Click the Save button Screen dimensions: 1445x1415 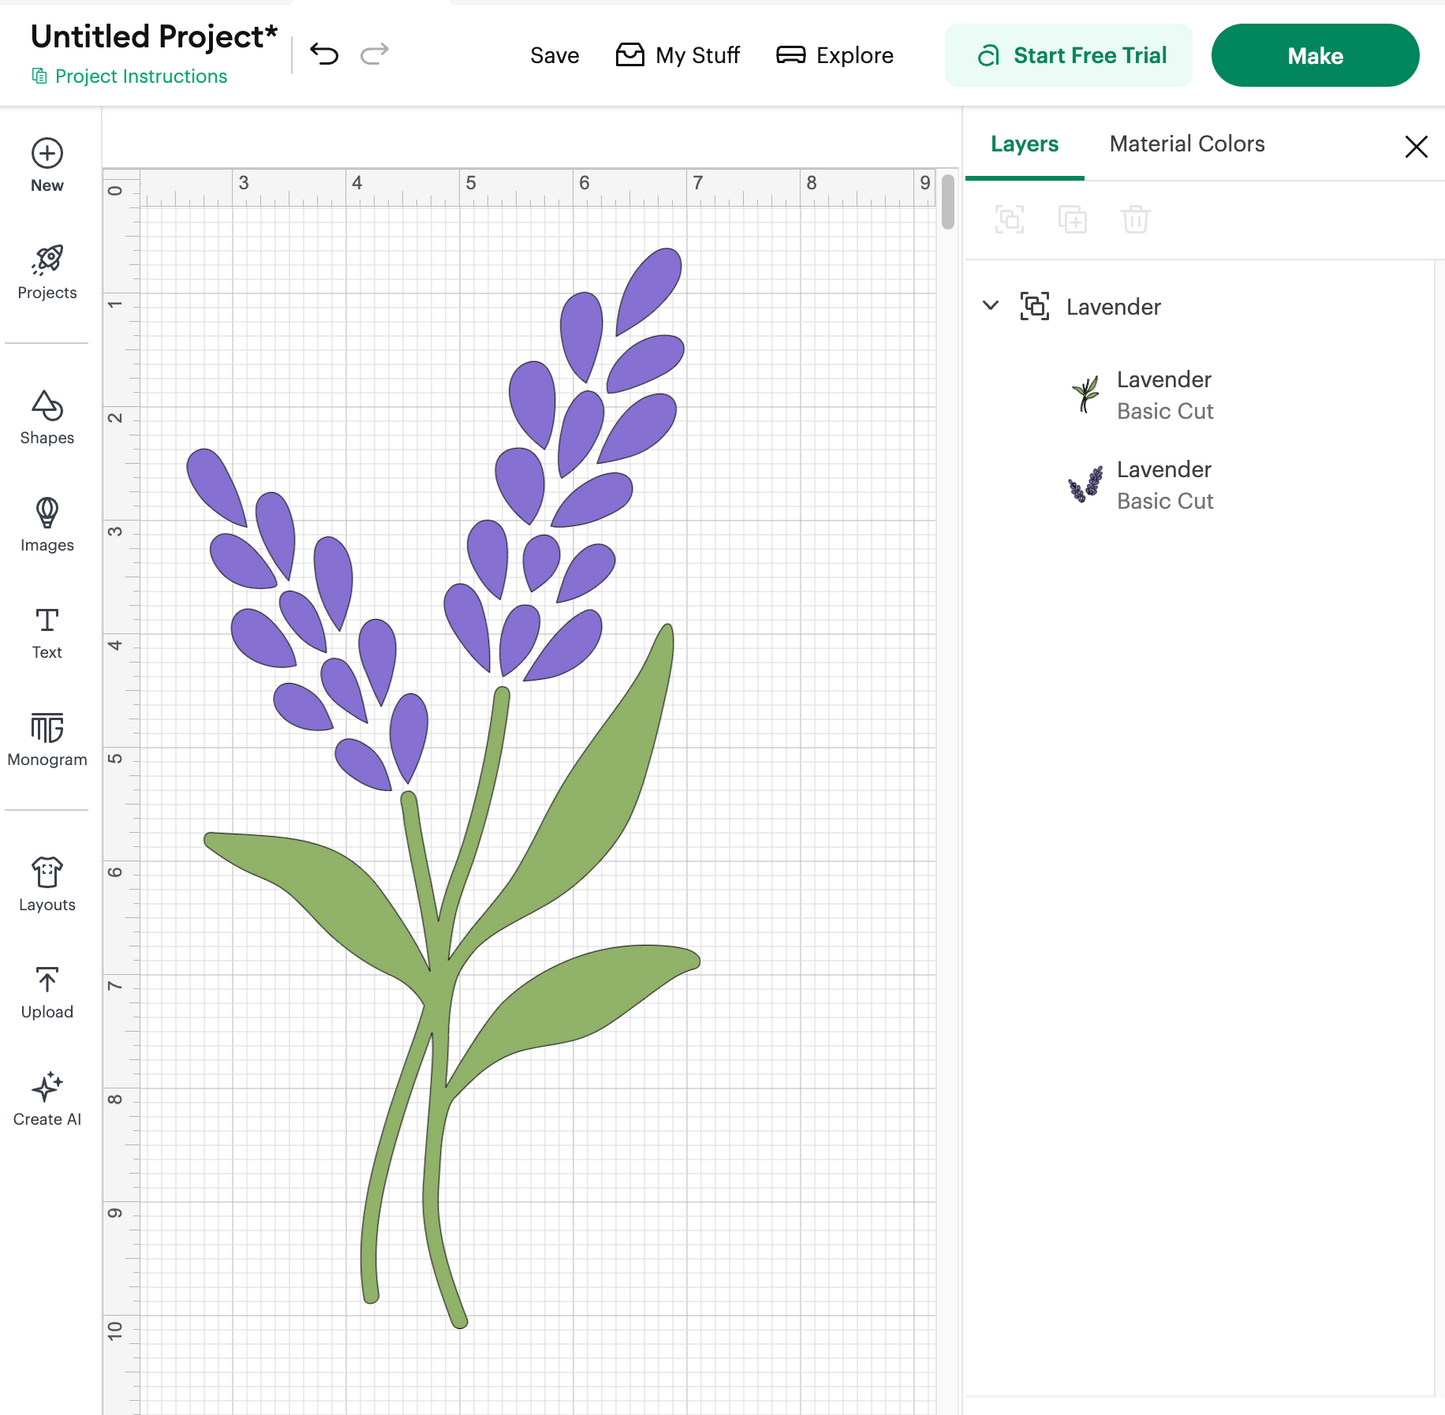coord(555,55)
